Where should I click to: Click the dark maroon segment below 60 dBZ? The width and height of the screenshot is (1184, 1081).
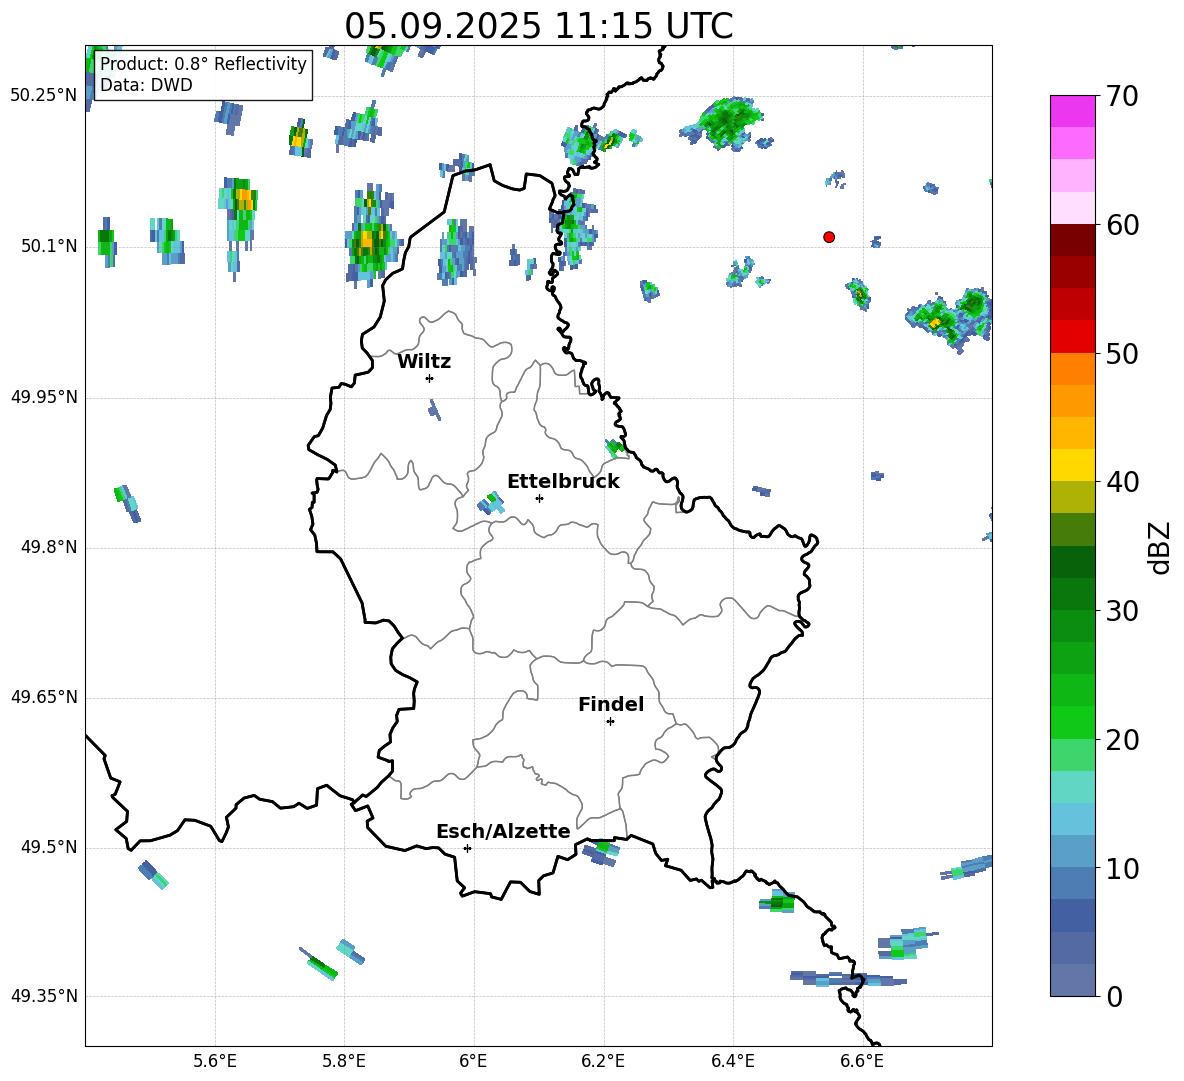1073,240
